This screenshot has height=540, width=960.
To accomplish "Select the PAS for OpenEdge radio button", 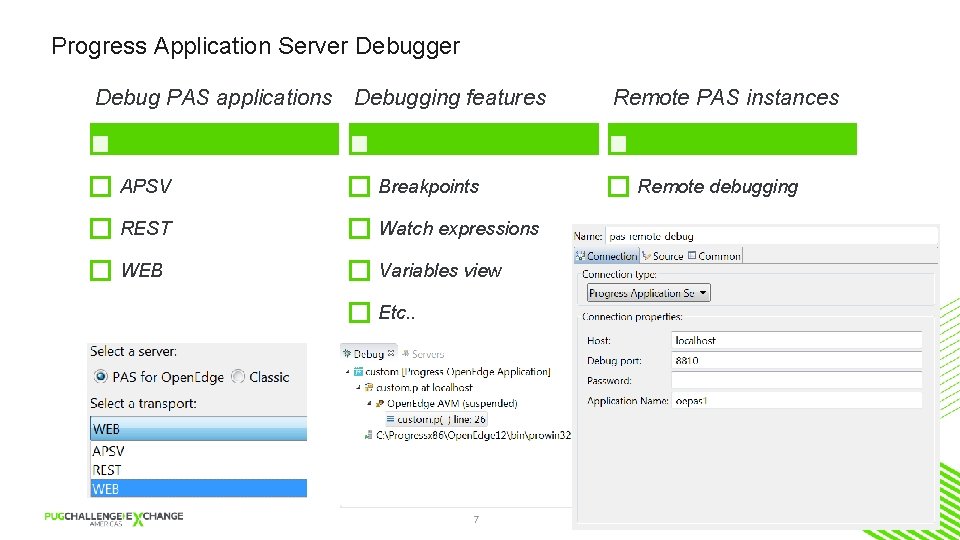I will pyautogui.click(x=100, y=377).
